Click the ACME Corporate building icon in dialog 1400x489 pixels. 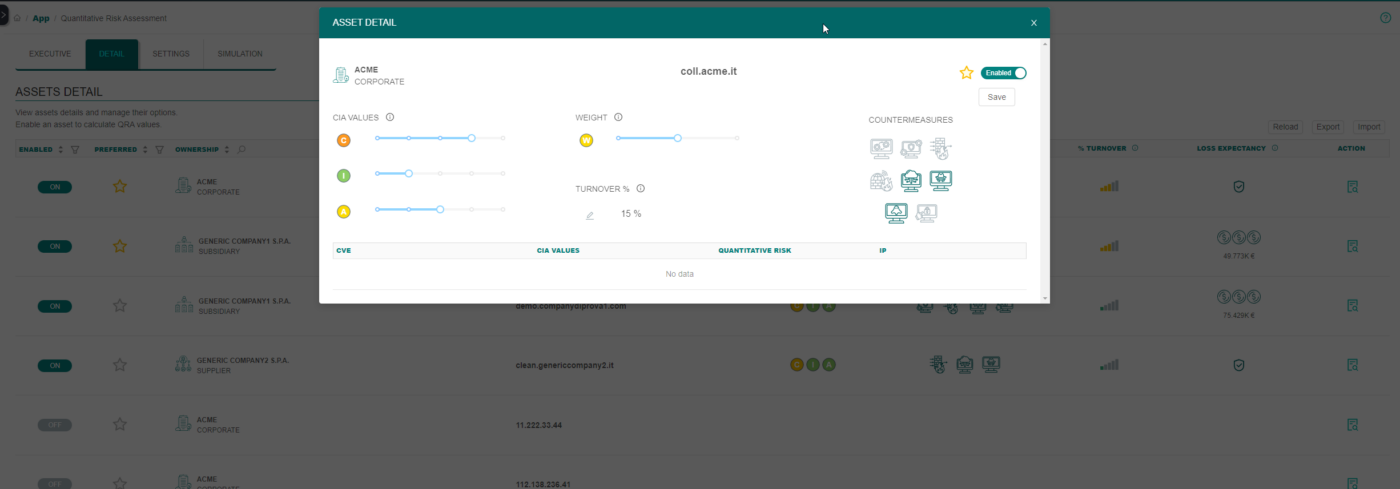341,75
